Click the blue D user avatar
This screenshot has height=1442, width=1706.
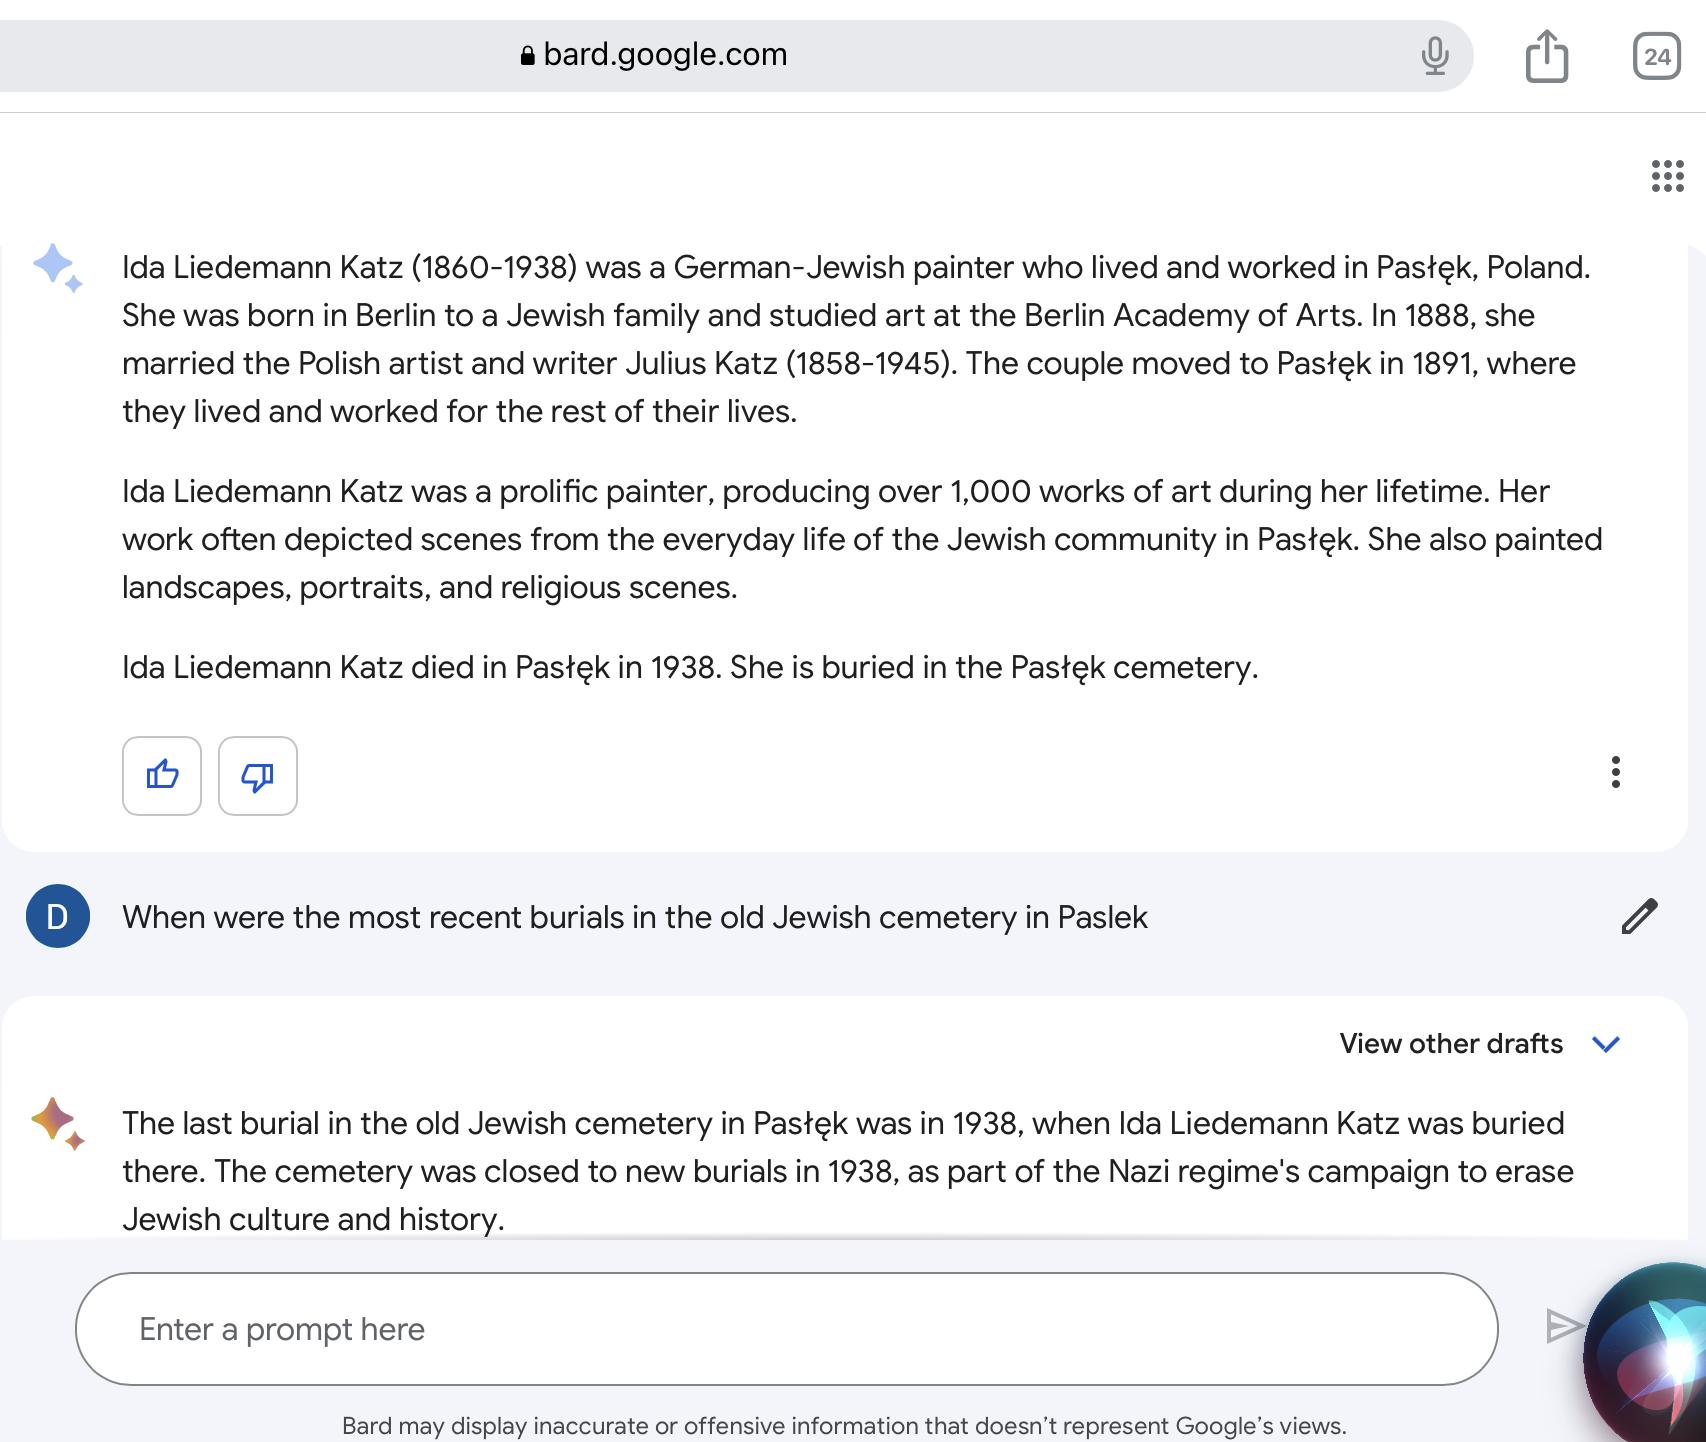(x=58, y=916)
